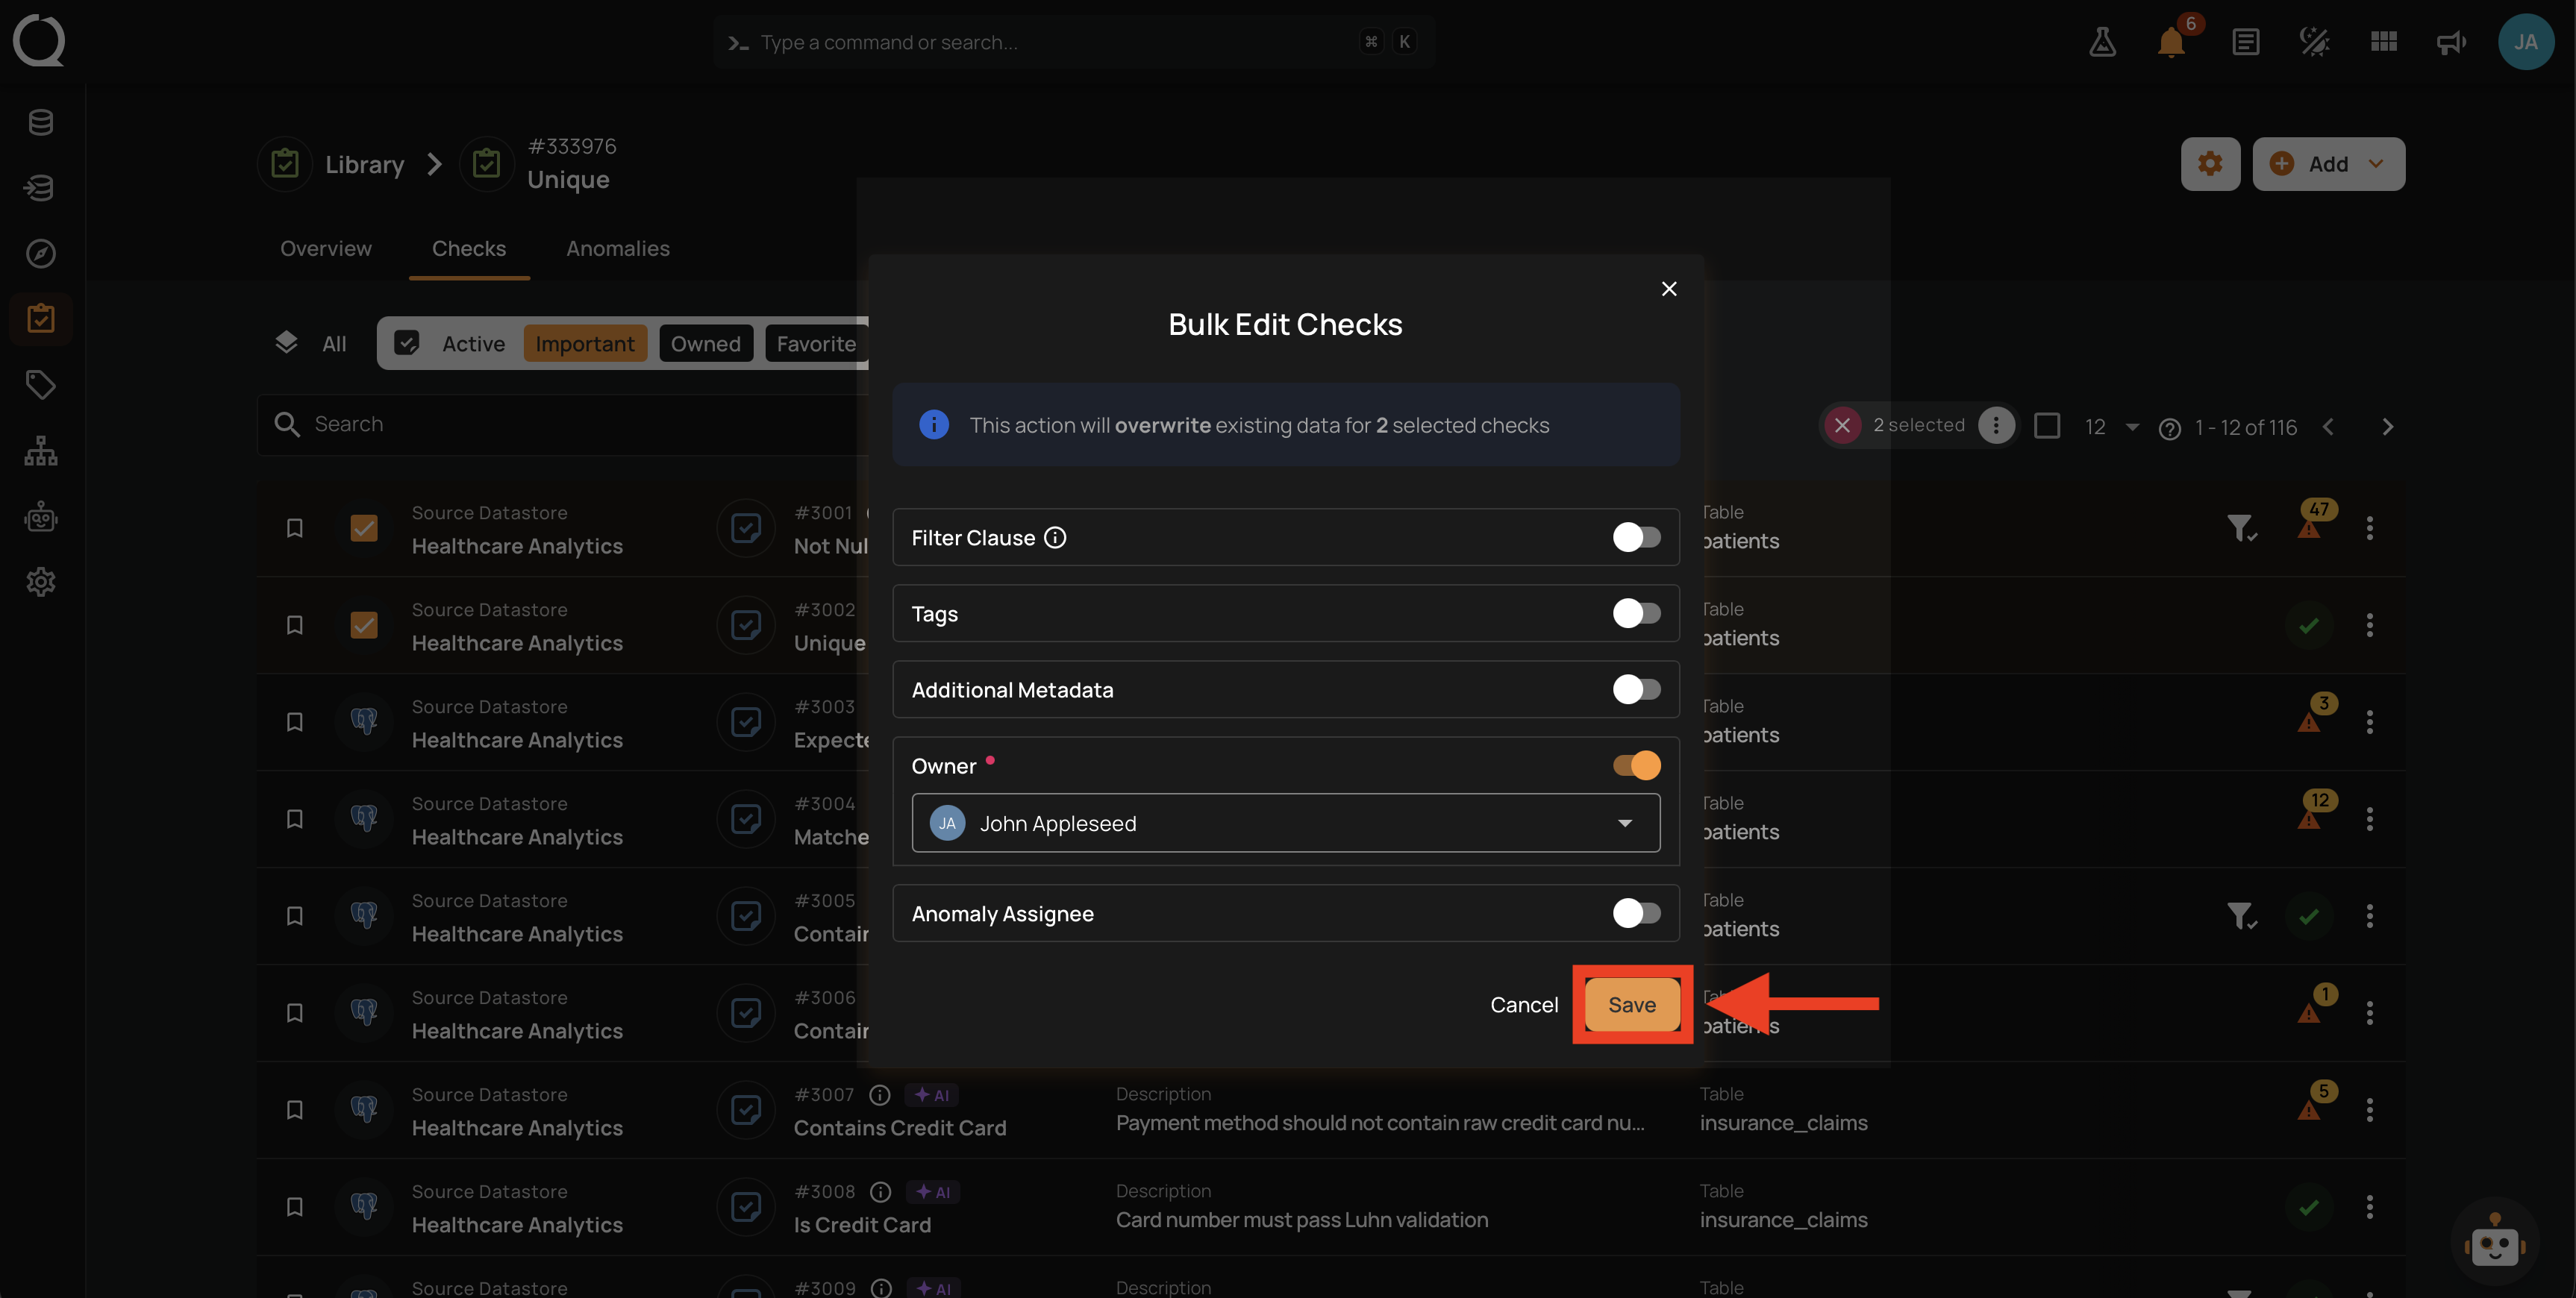
Task: Select the Owned filter chip
Action: click(706, 344)
